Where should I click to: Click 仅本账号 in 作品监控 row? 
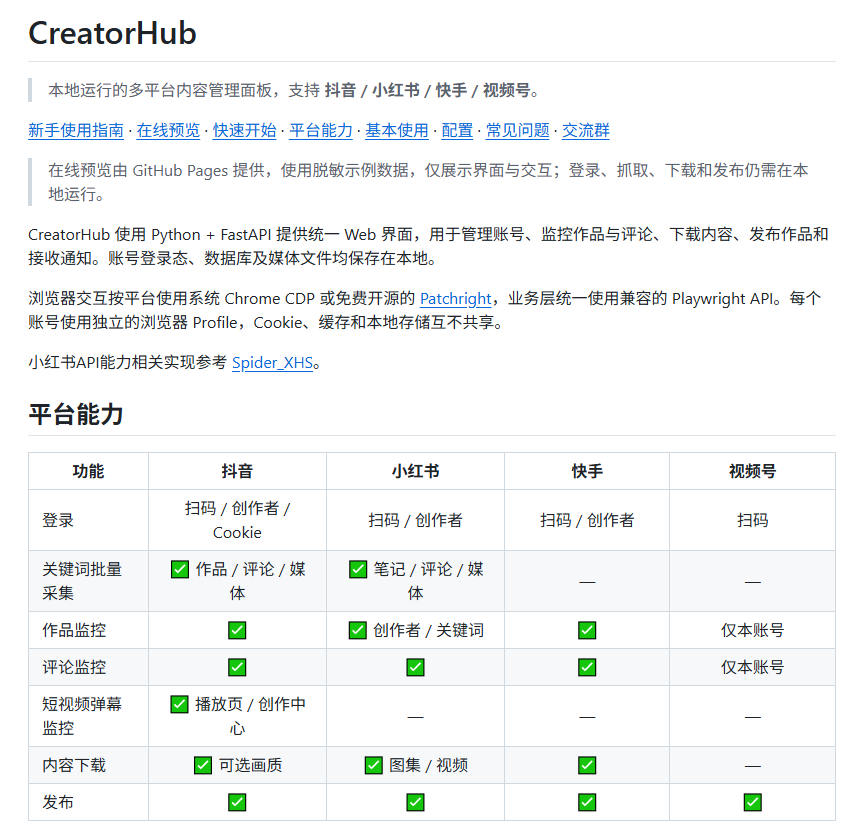coord(752,630)
